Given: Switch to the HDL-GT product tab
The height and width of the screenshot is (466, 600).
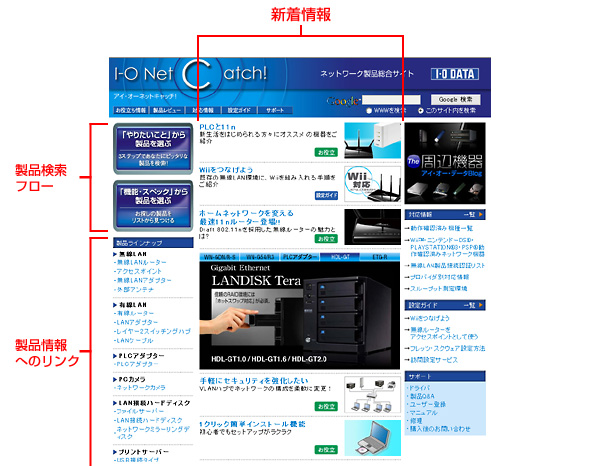Looking at the screenshot, I should (x=340, y=257).
